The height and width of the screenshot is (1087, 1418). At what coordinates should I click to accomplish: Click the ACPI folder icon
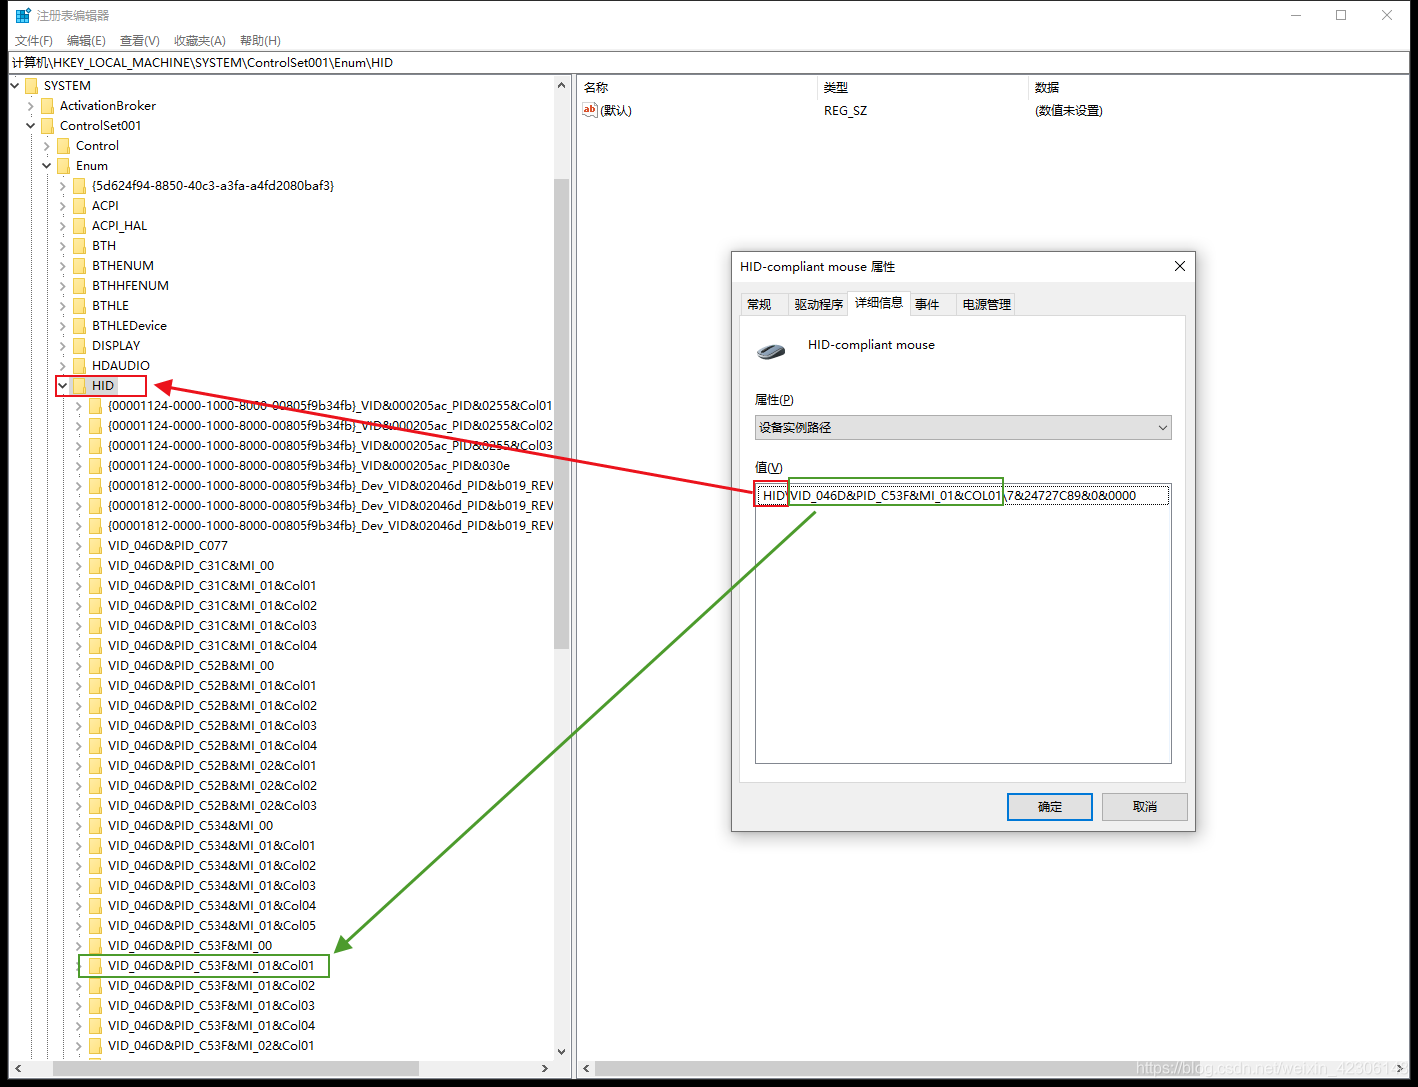pos(79,206)
